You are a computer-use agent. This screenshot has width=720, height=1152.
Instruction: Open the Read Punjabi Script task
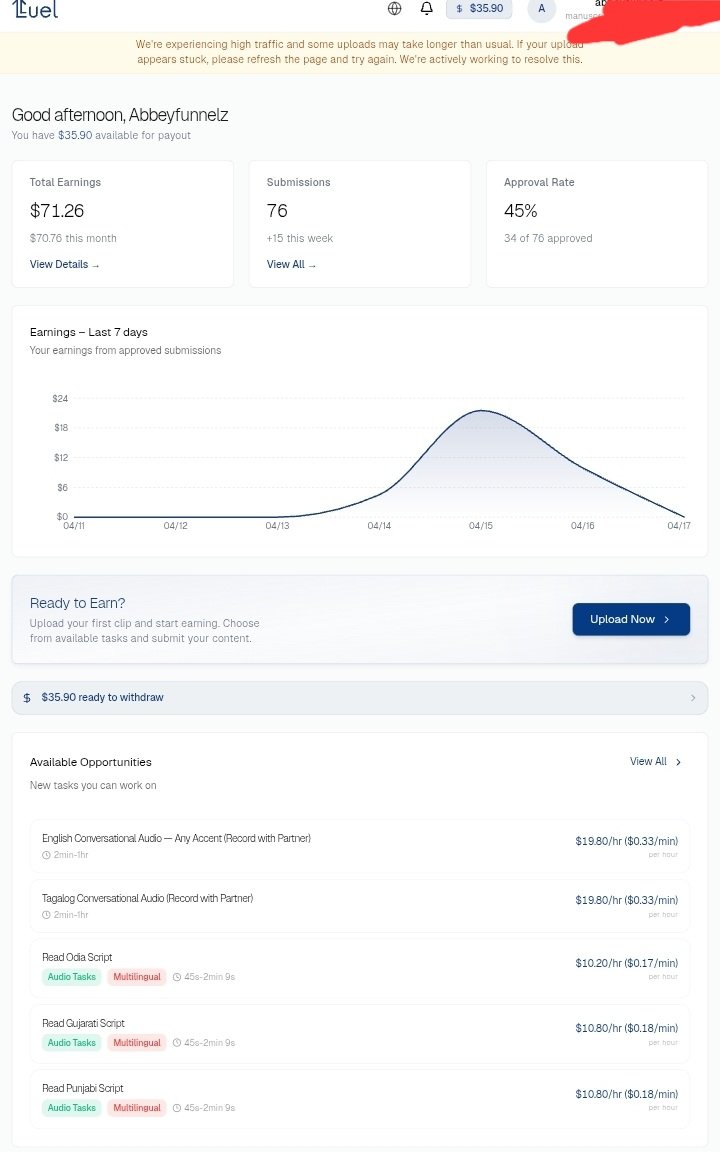[x=360, y=1098]
